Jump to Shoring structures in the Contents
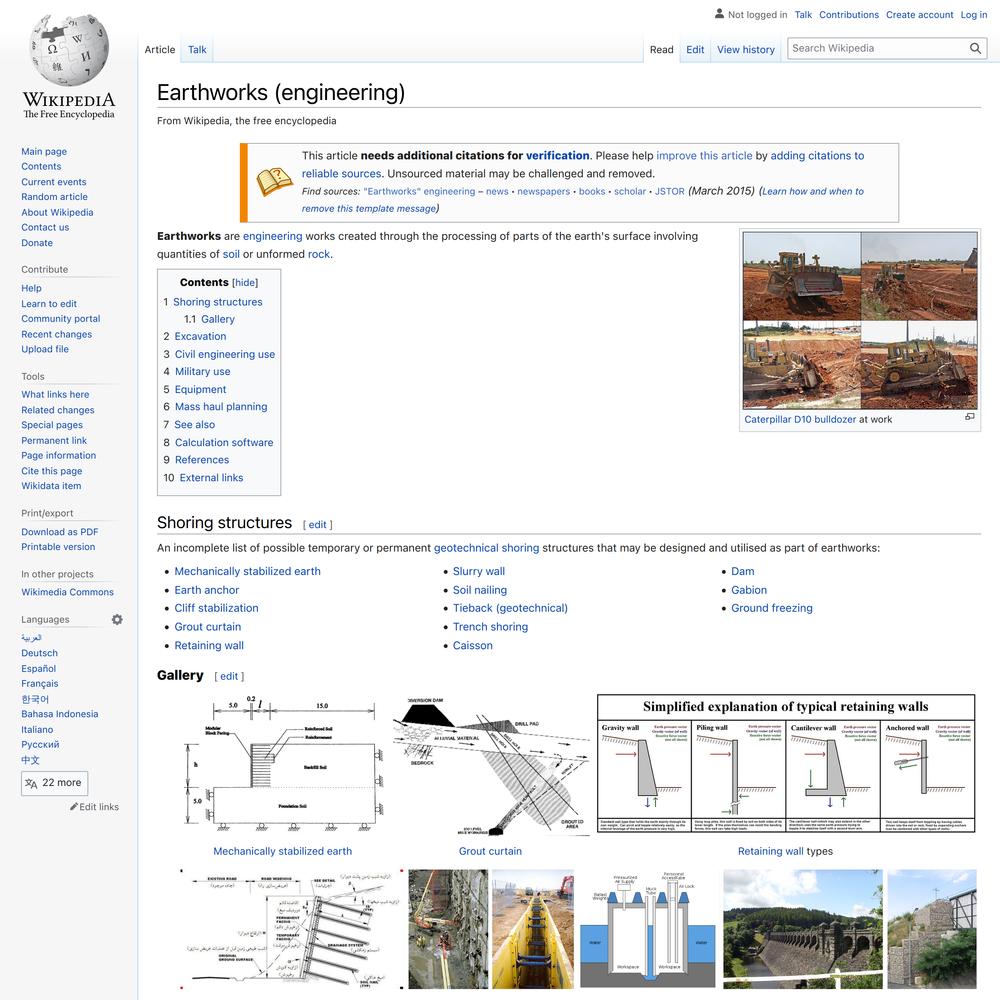Screen dimensions: 1000x1000 point(217,302)
